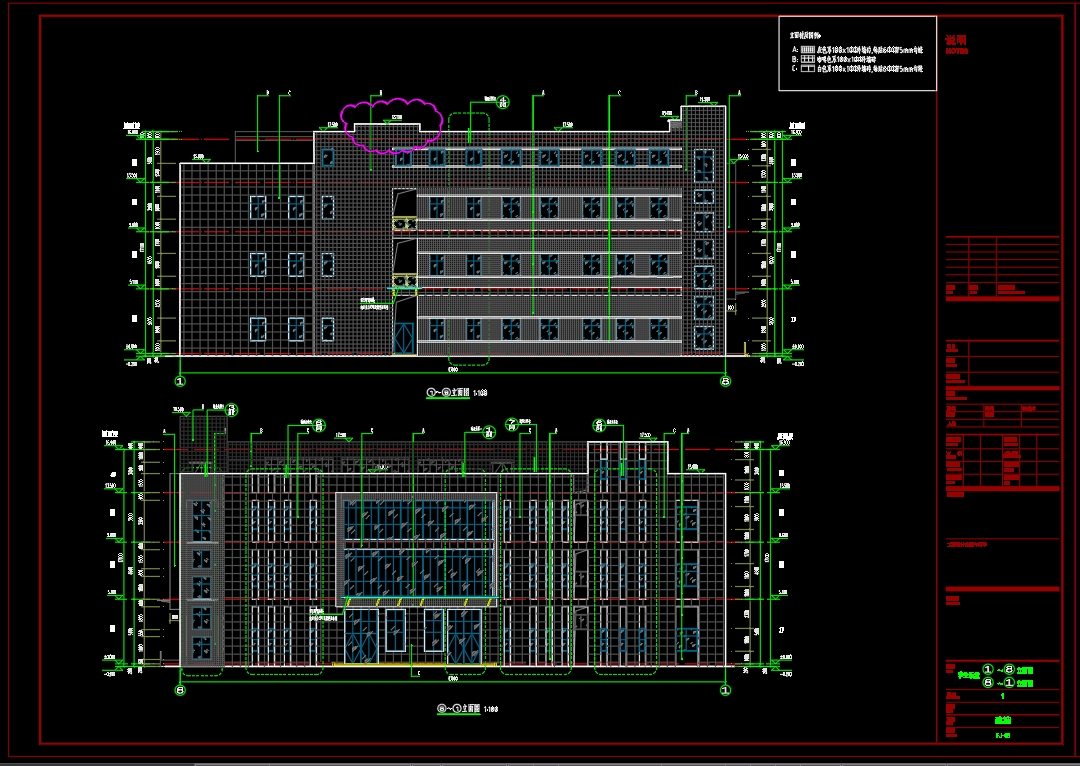The image size is (1080, 766).
Task: Click the hatch pattern C swatch in legend
Action: pyautogui.click(x=809, y=69)
